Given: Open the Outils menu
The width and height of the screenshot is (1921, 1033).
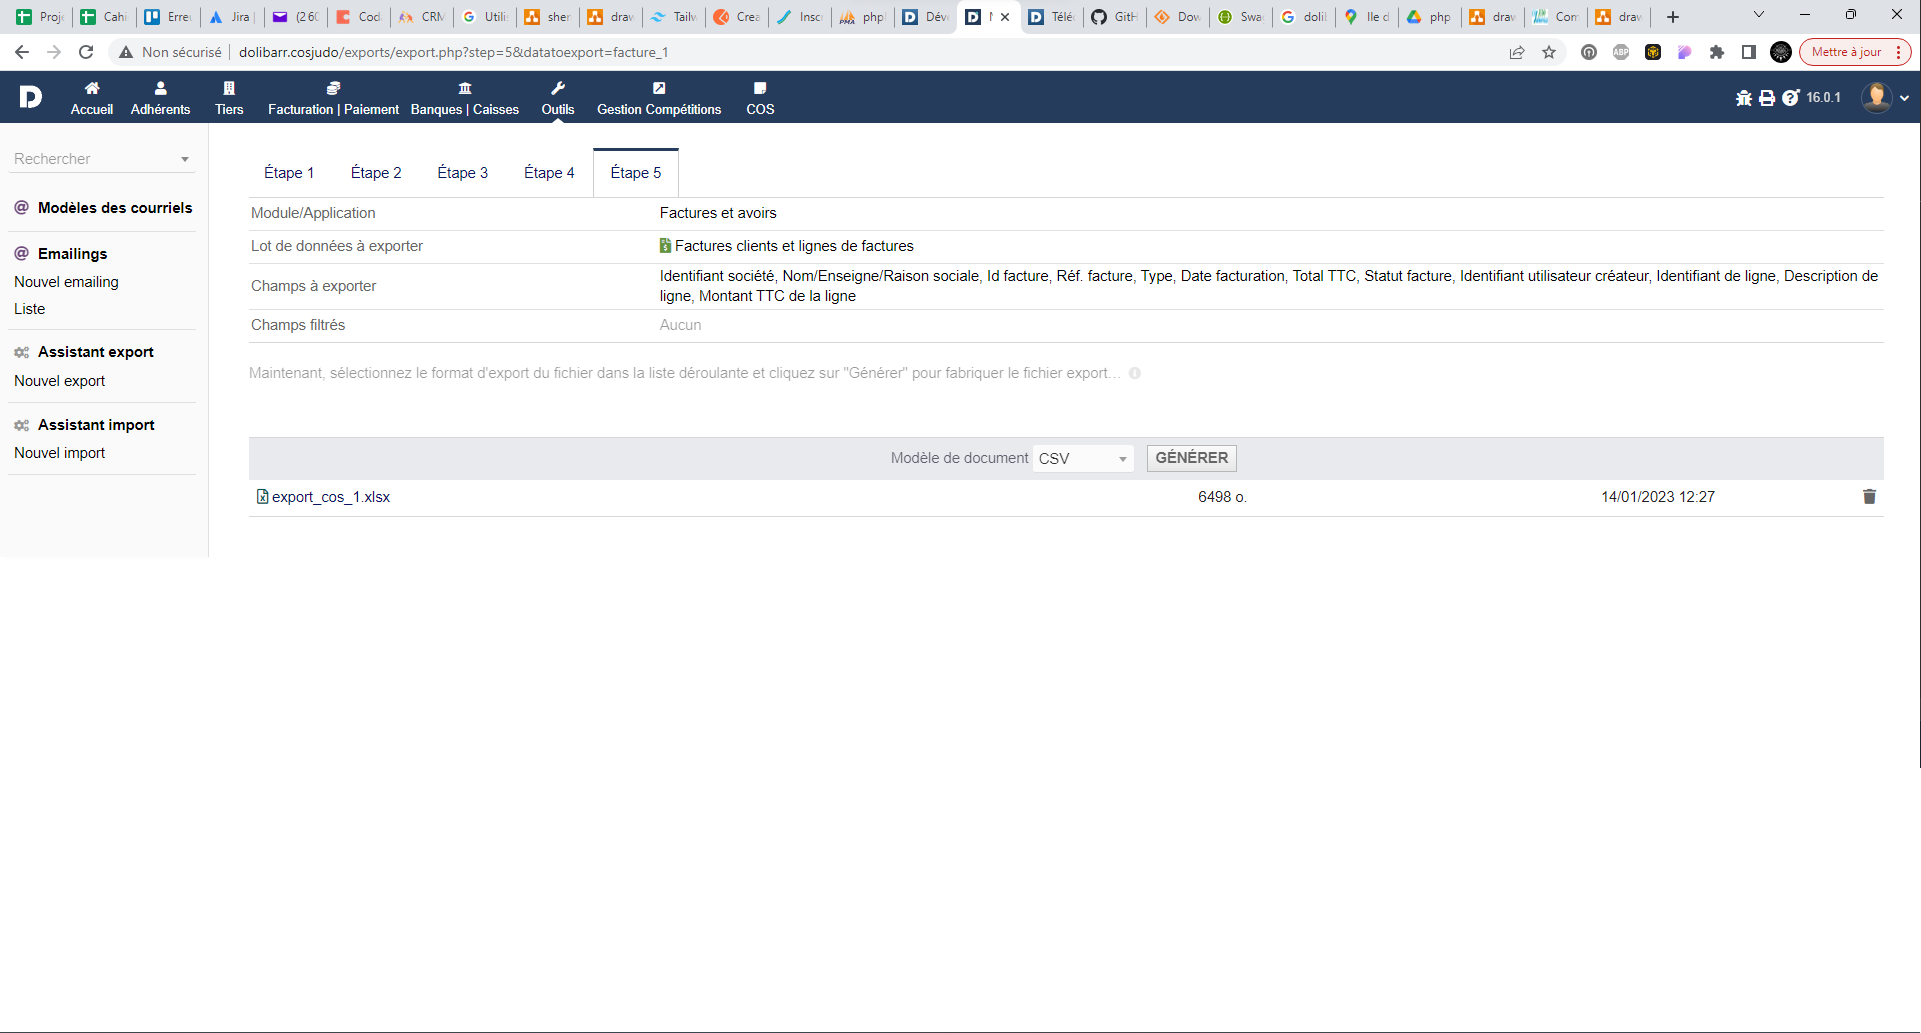Looking at the screenshot, I should click(x=558, y=98).
